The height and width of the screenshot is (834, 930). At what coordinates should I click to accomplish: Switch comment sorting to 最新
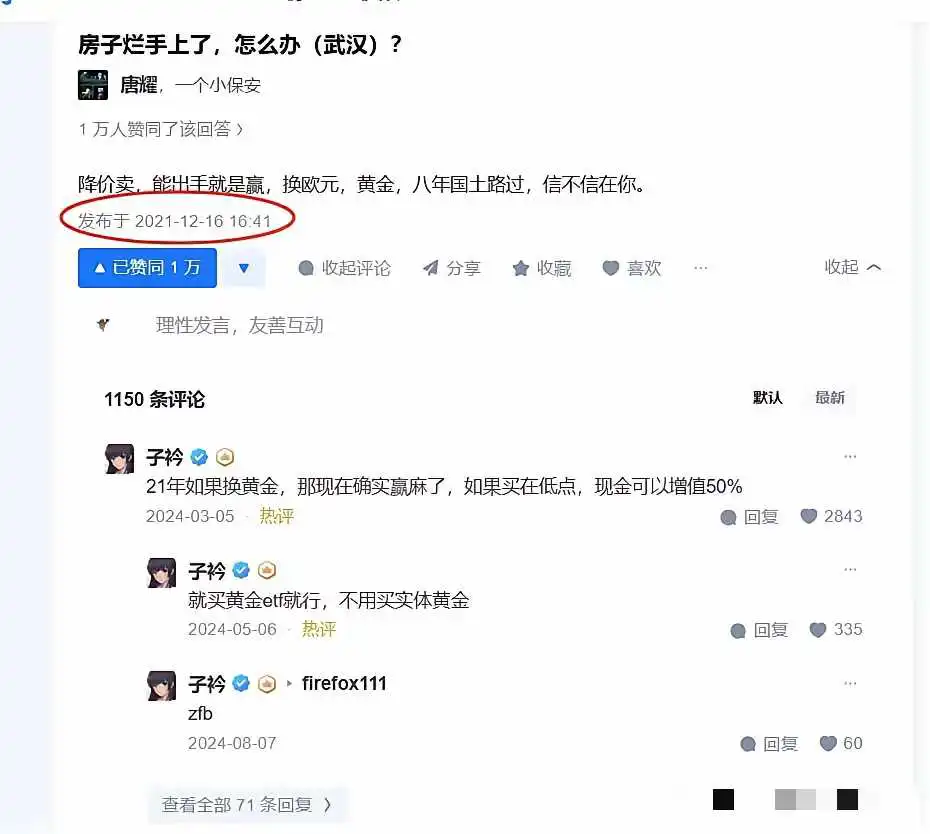click(x=830, y=397)
